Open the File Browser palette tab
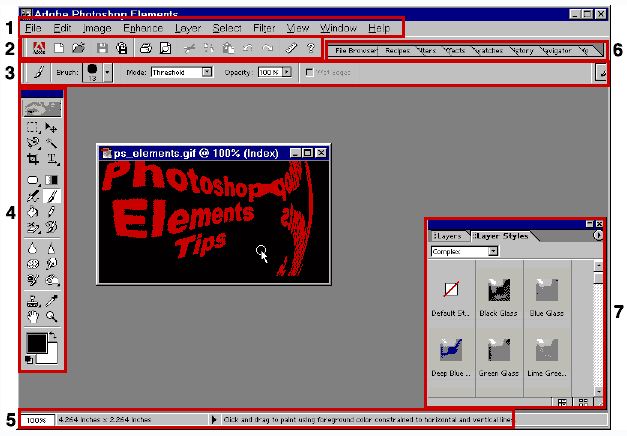The width and height of the screenshot is (627, 436). (x=355, y=50)
